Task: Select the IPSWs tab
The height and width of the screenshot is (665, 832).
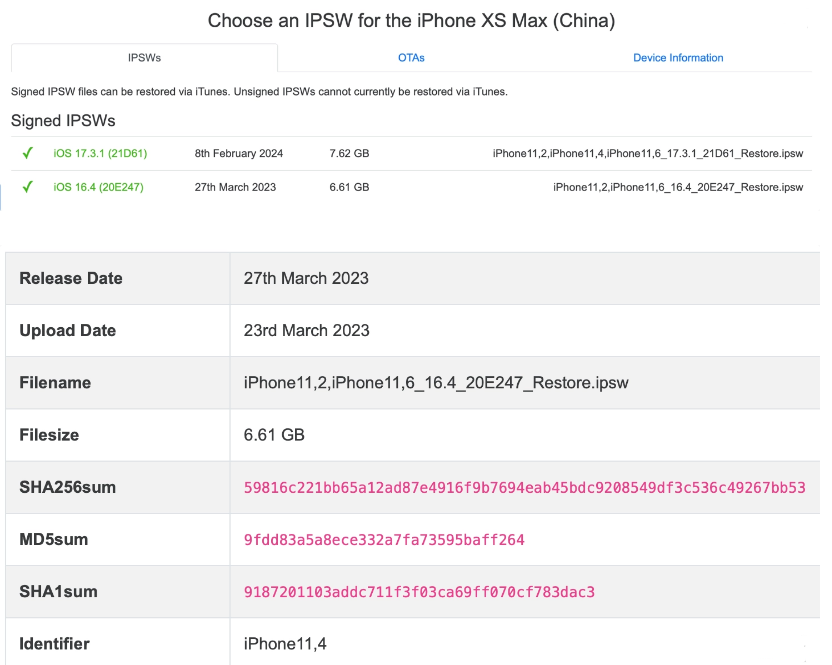Action: click(x=144, y=58)
